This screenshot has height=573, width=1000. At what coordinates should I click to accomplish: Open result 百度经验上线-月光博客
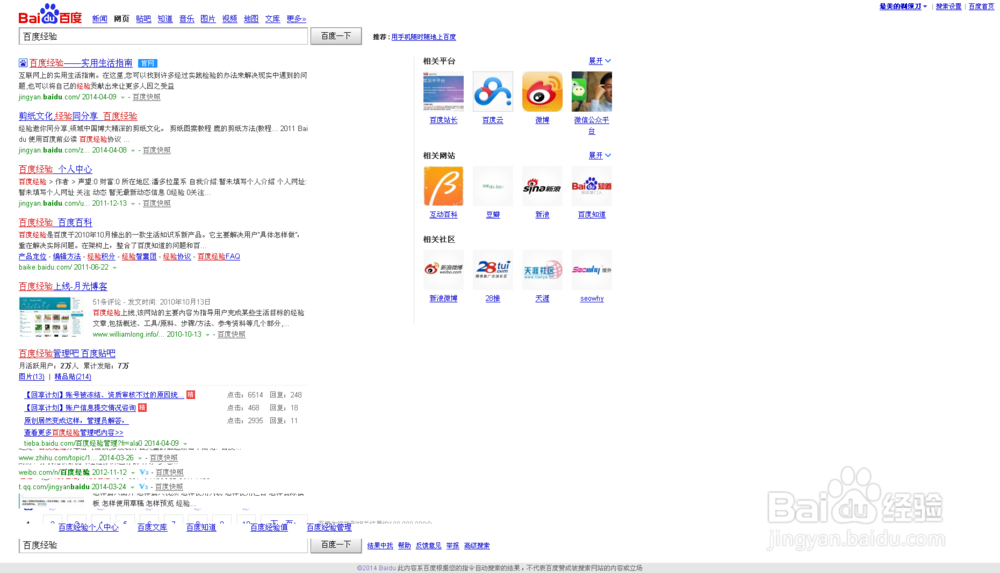(x=63, y=286)
